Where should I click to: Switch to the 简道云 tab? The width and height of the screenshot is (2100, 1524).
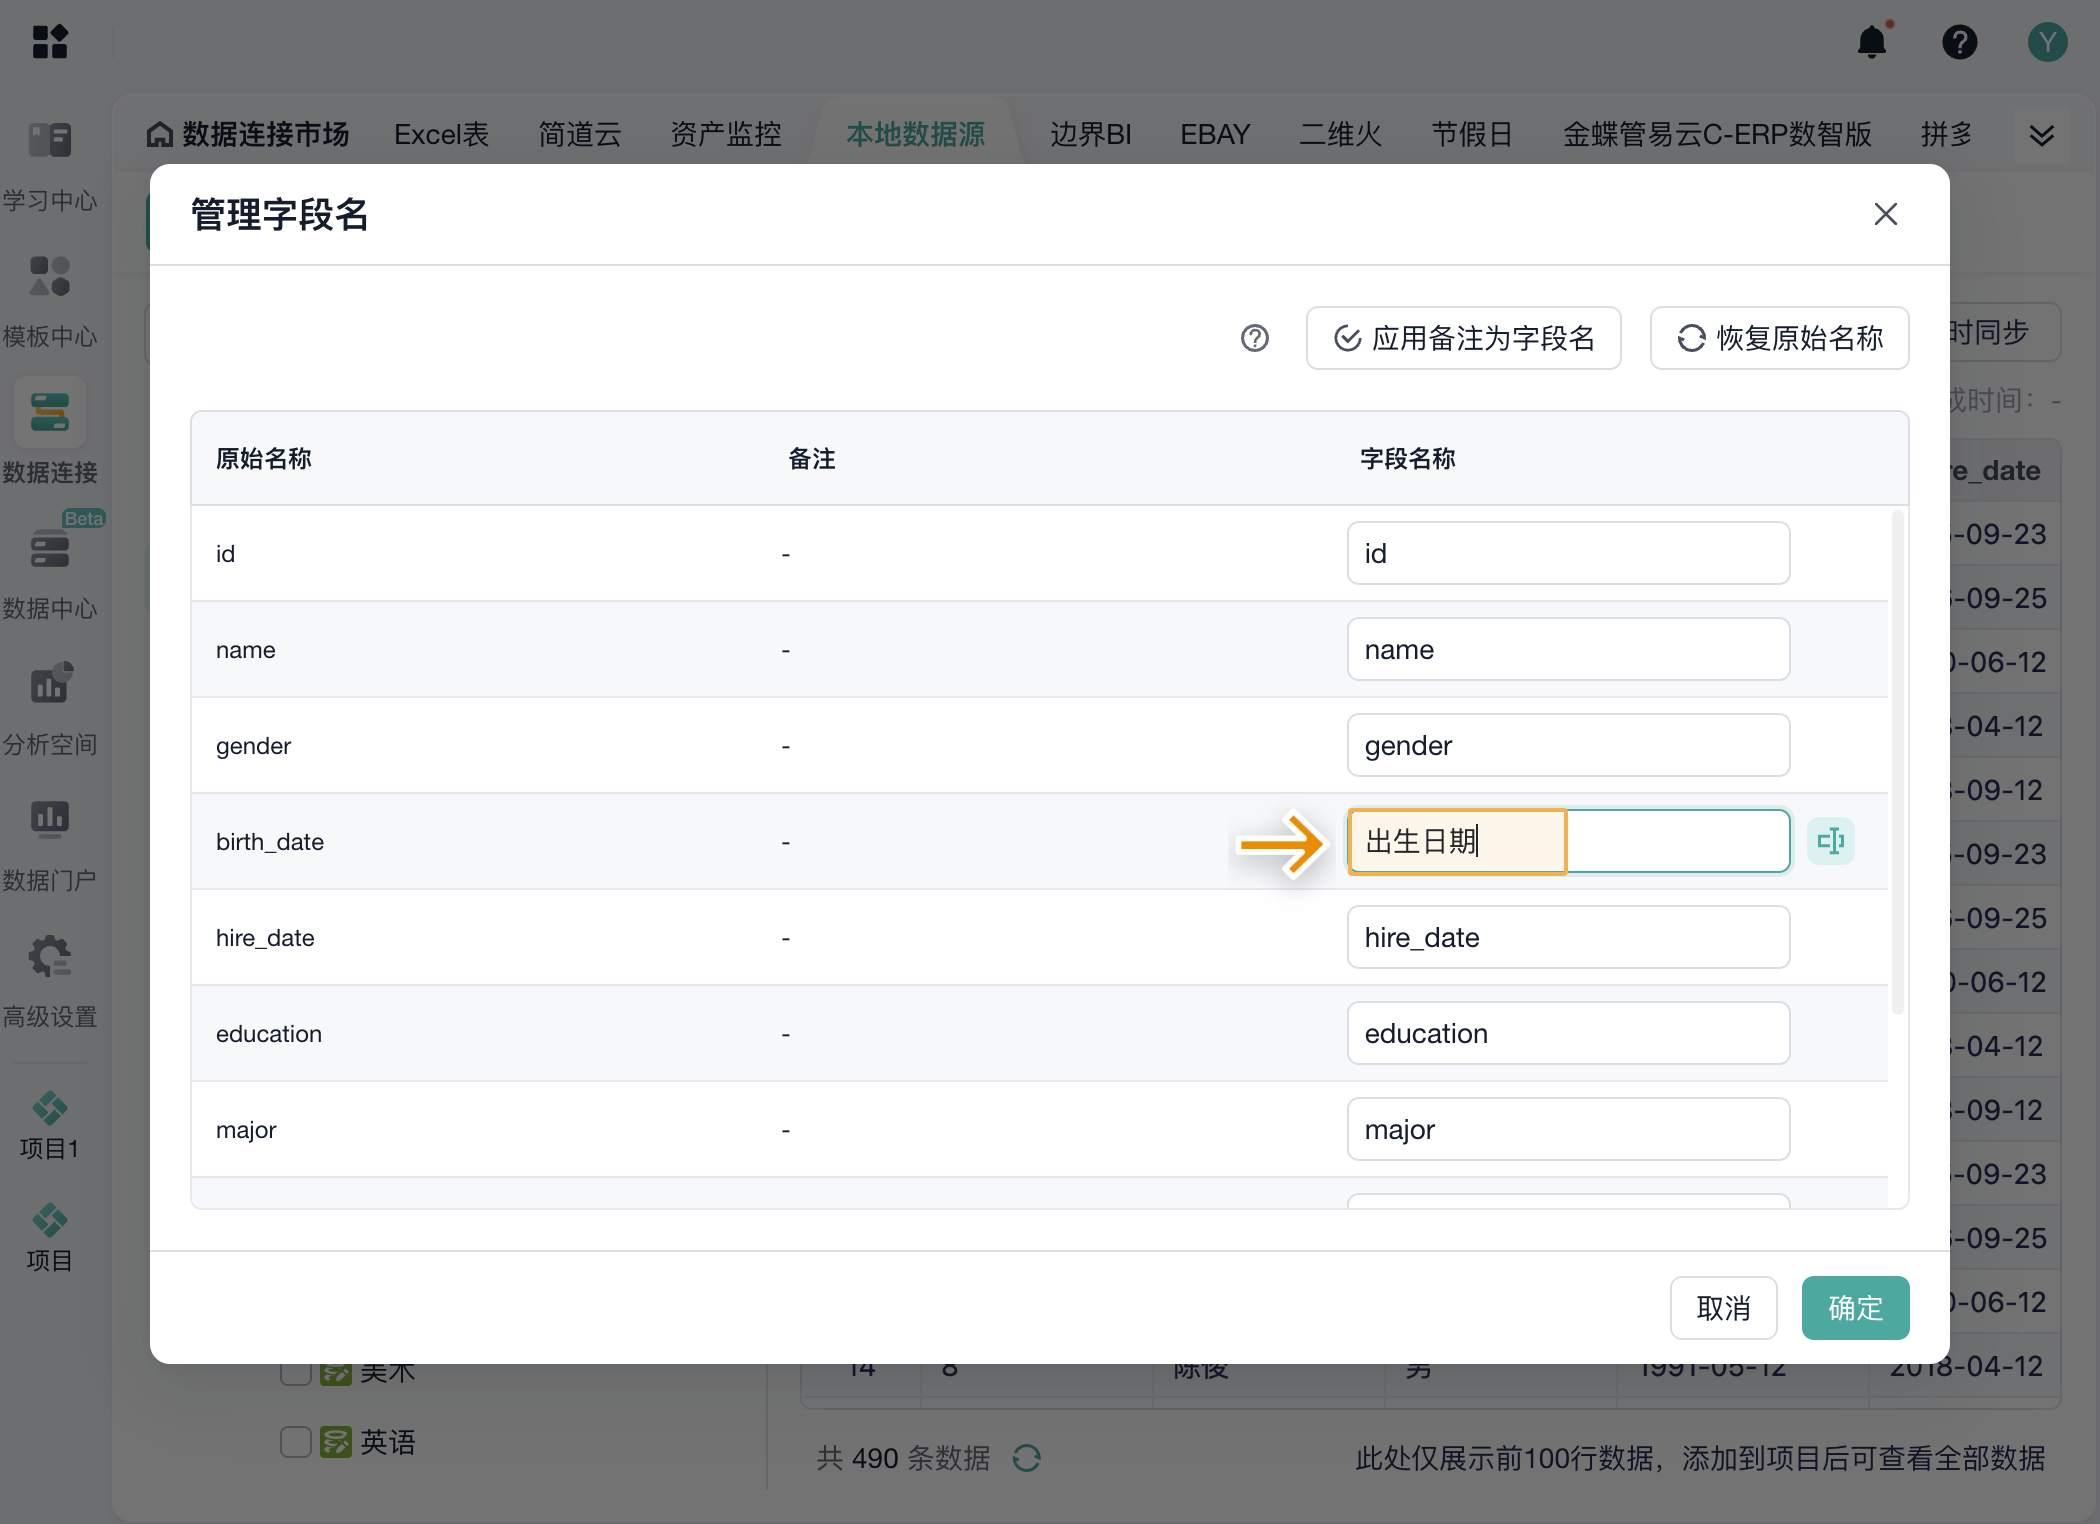(x=580, y=134)
